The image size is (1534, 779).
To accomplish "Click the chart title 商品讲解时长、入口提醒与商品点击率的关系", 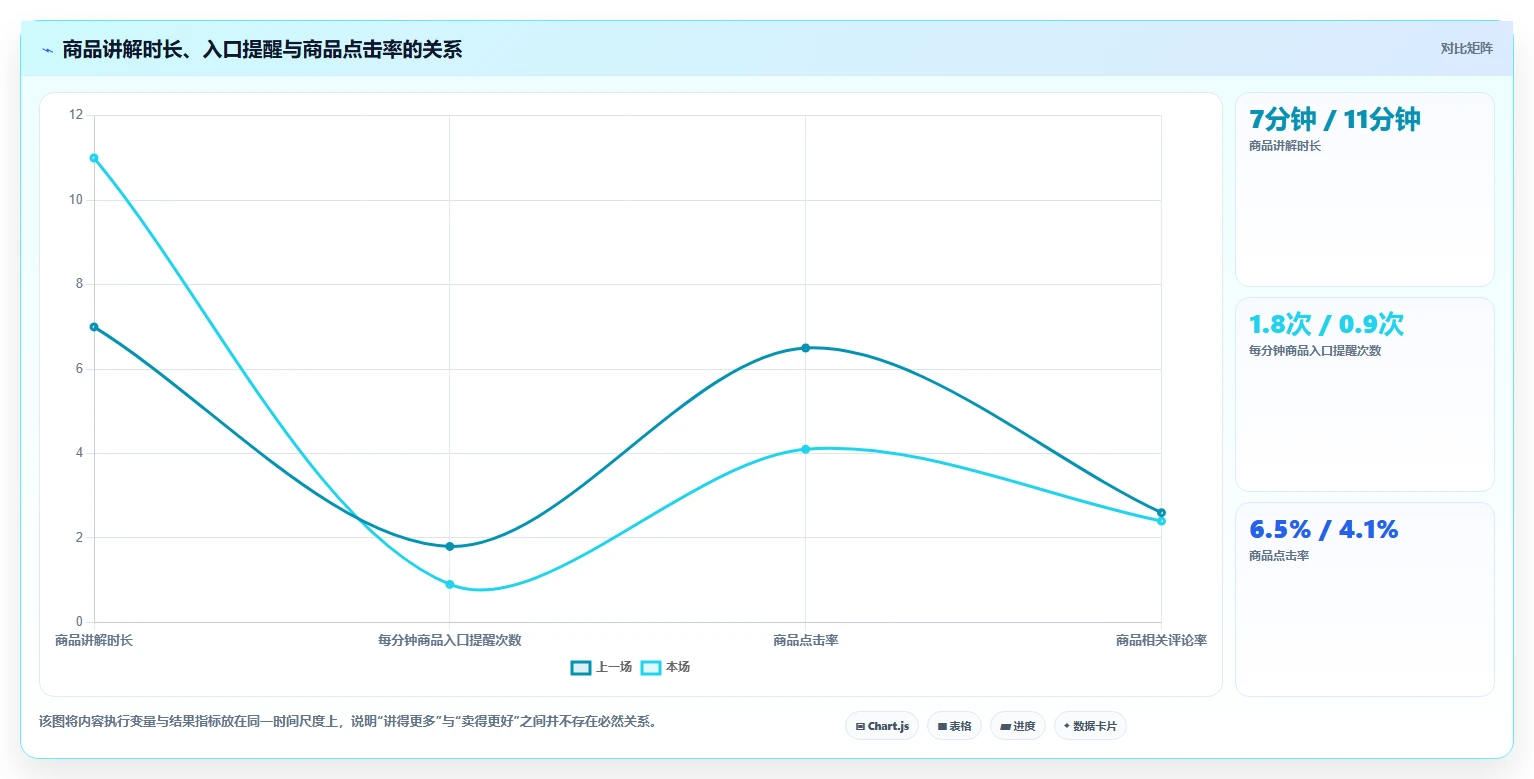I will (262, 50).
